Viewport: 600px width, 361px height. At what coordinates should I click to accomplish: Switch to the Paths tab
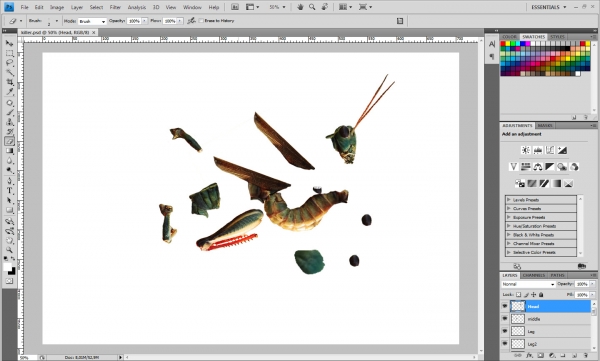click(x=557, y=275)
